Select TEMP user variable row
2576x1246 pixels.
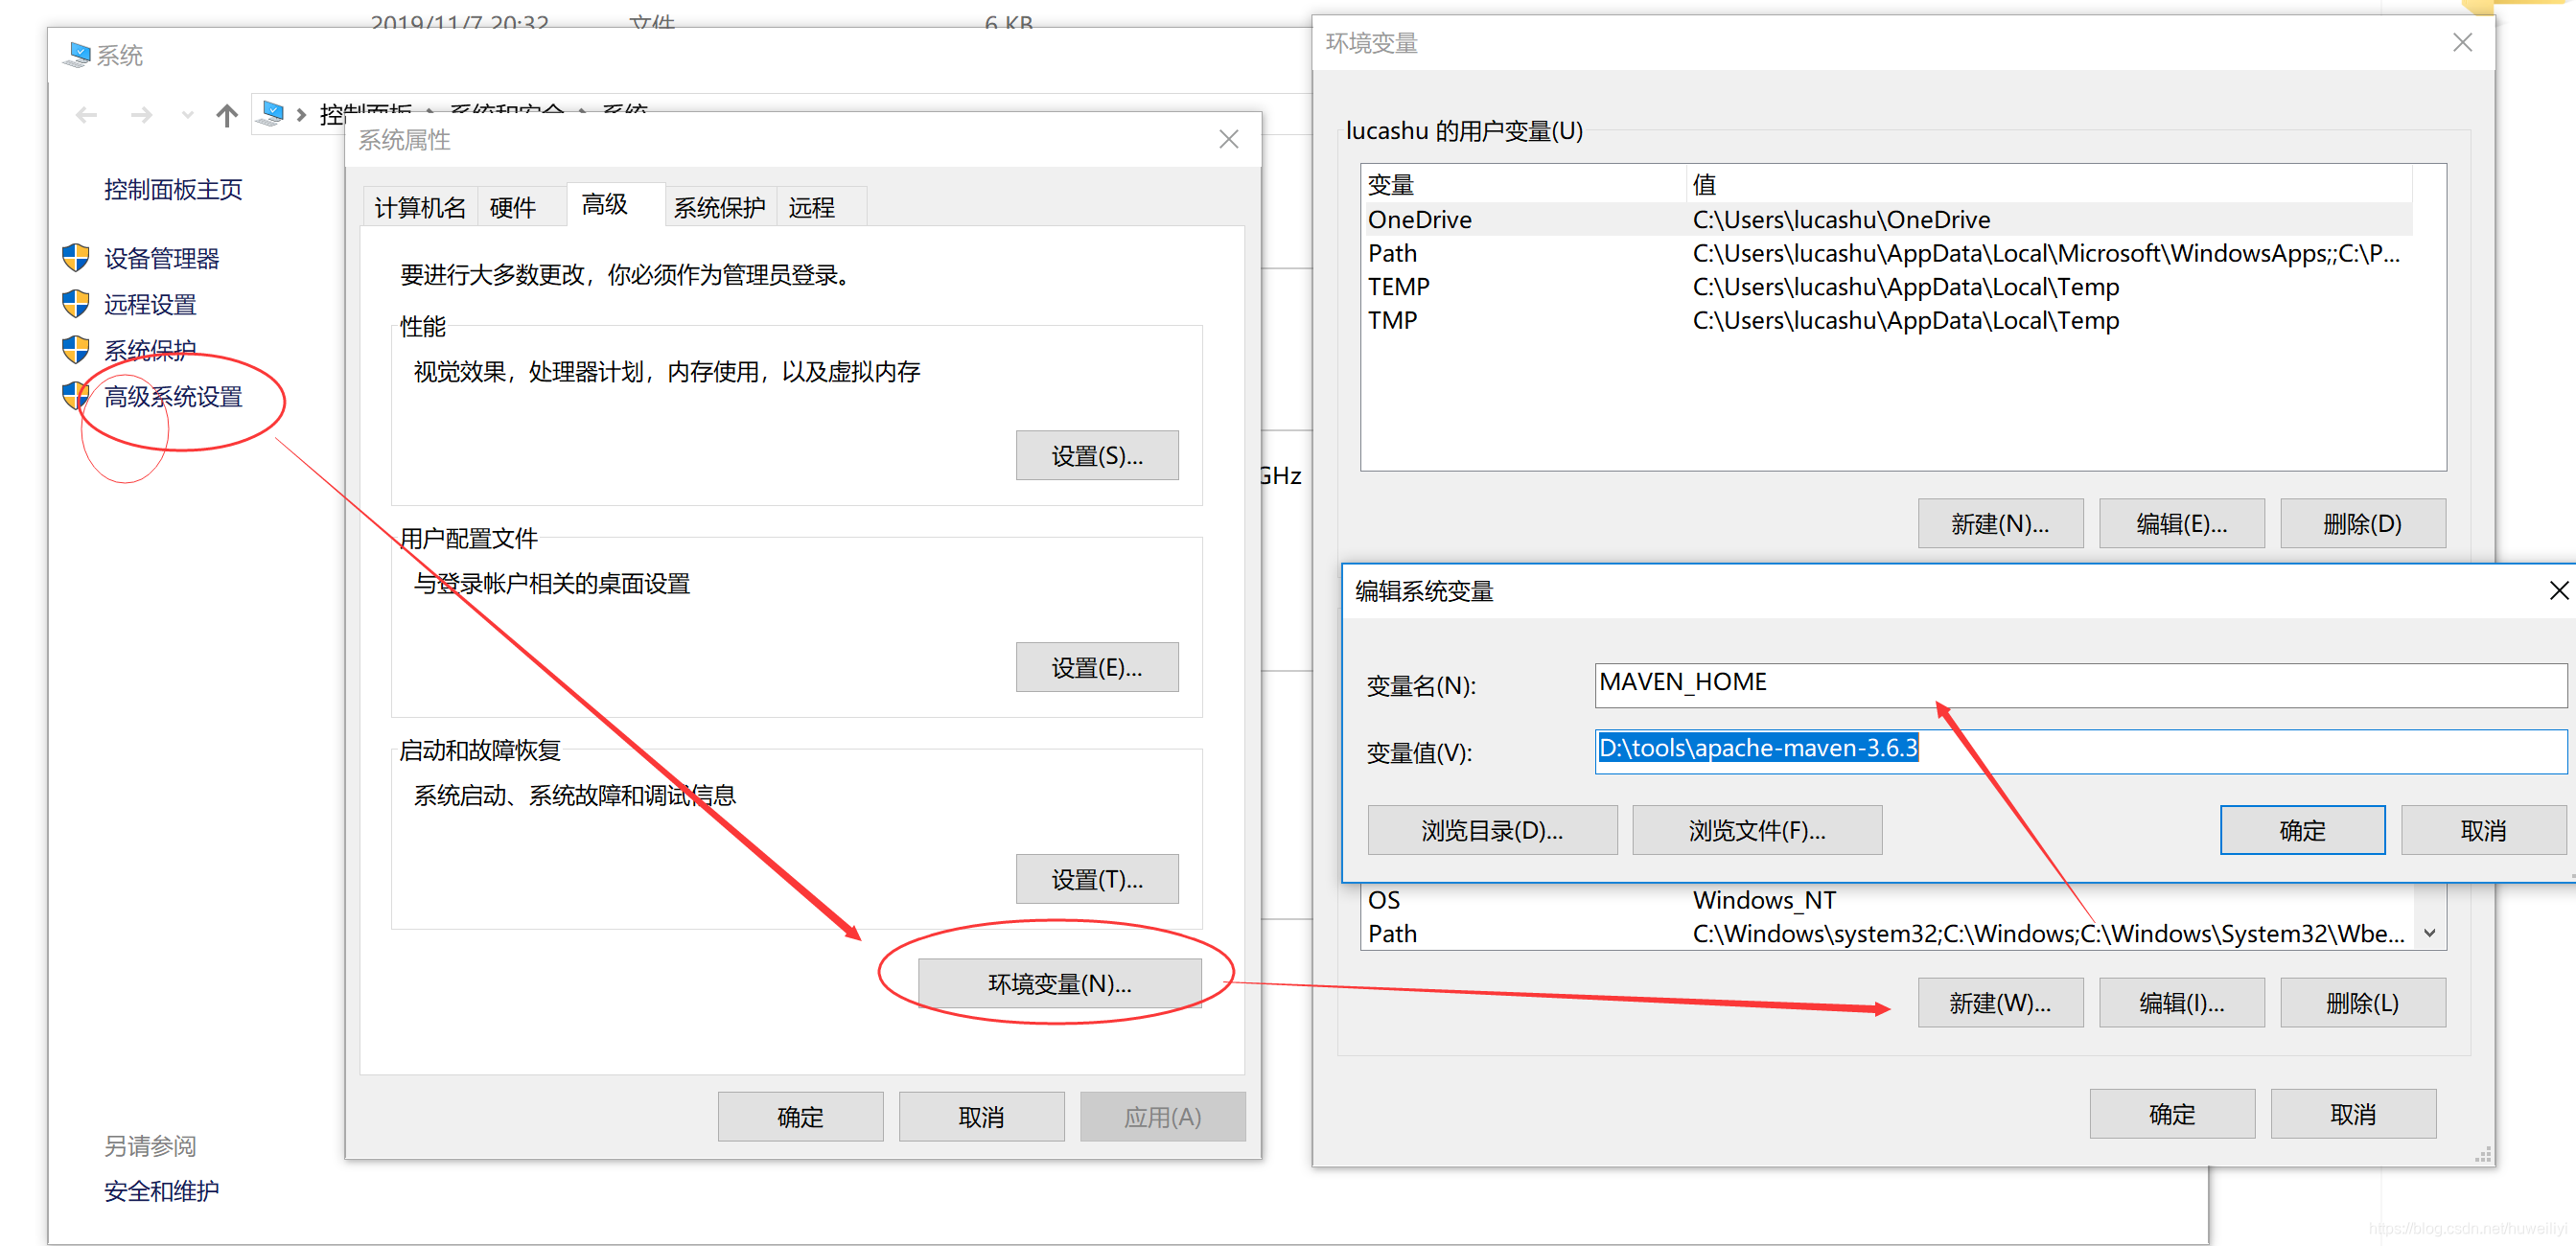(x=1888, y=286)
